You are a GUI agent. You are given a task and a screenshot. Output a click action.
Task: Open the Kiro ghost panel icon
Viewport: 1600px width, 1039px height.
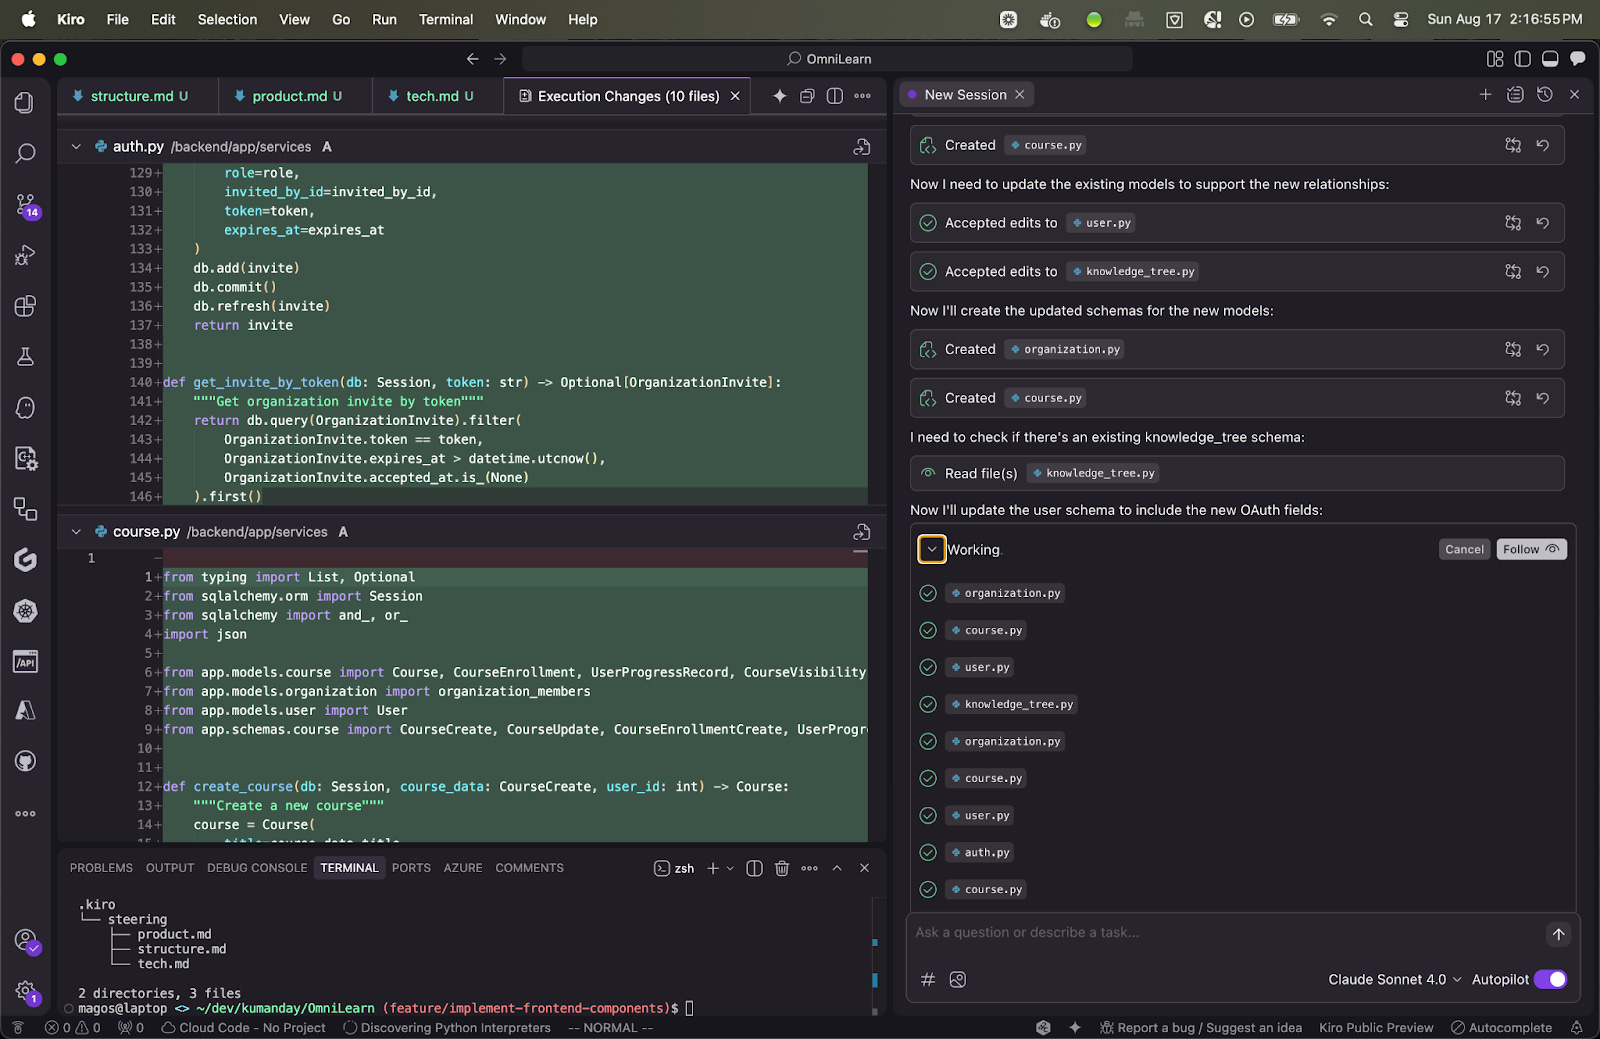(25, 408)
